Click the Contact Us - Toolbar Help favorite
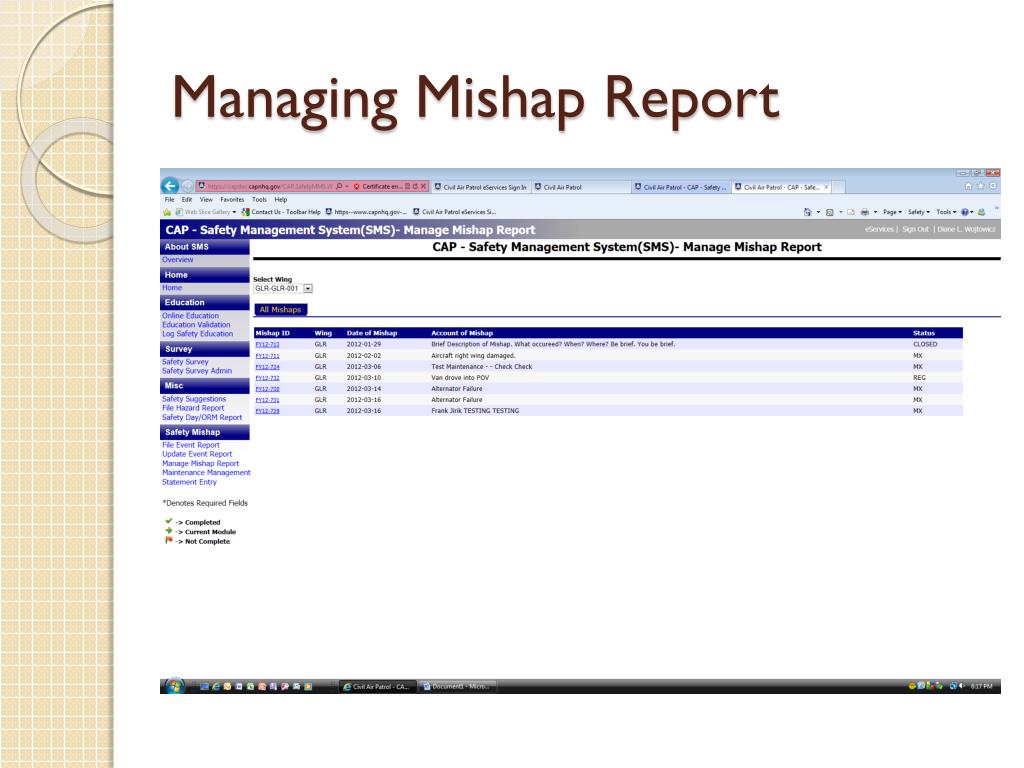Screen dimensions: 1024x768 [281, 212]
